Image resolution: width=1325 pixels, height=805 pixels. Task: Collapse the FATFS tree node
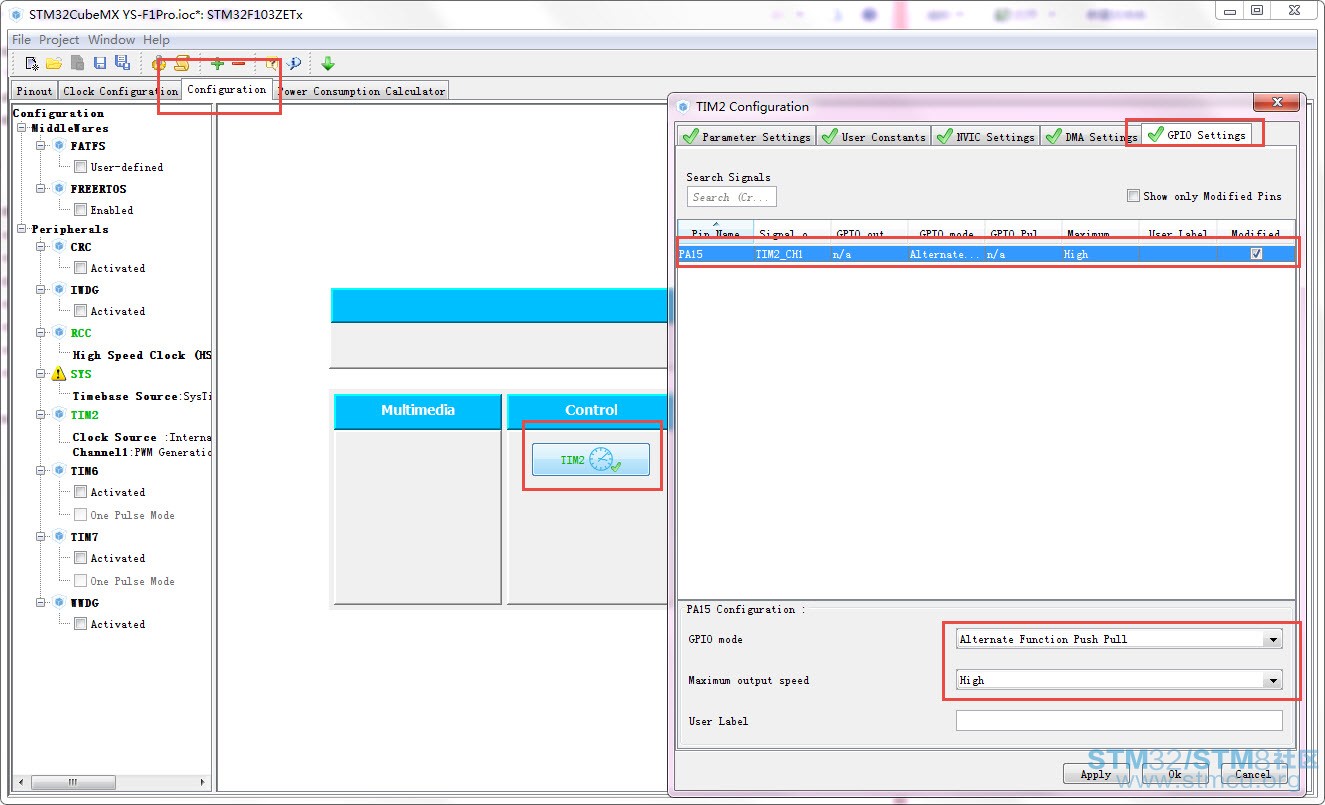click(x=42, y=146)
